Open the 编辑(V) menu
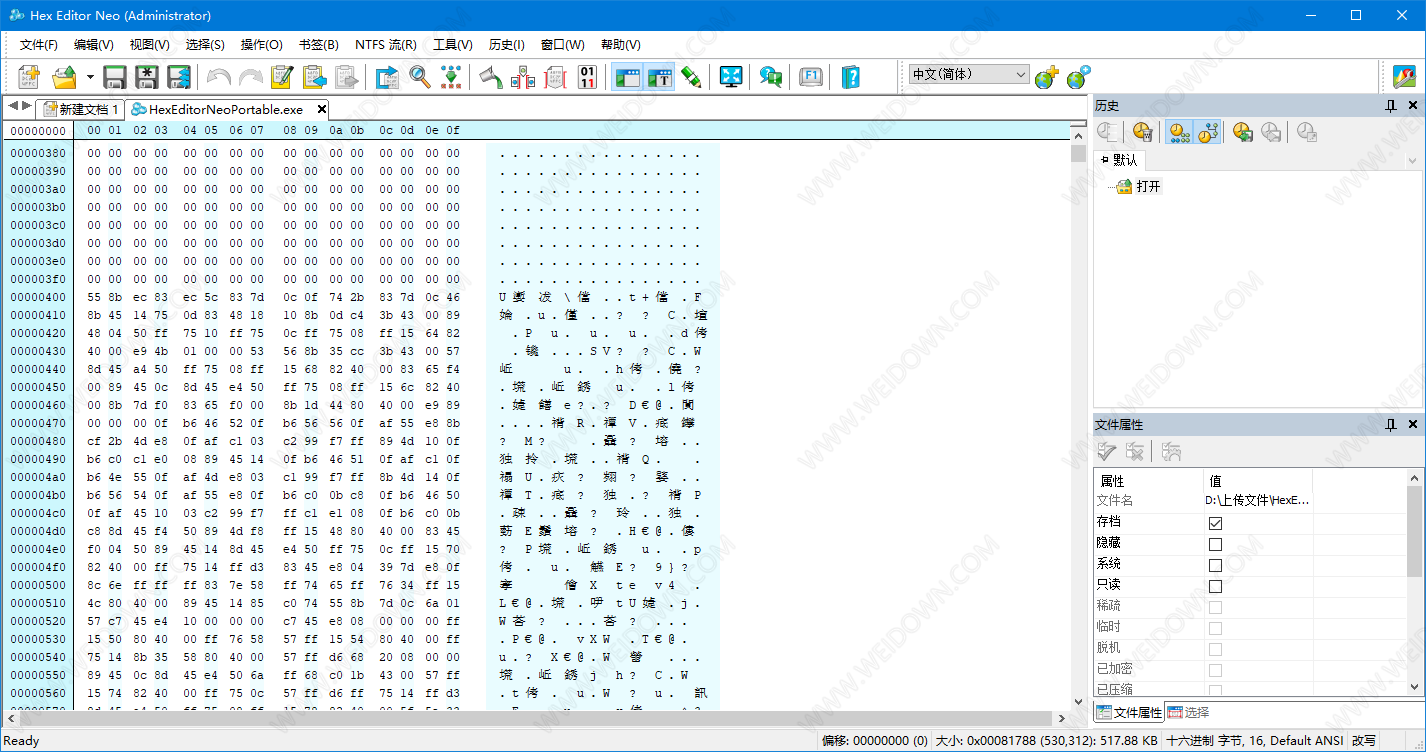Screen dimensions: 1426x752 (94, 45)
